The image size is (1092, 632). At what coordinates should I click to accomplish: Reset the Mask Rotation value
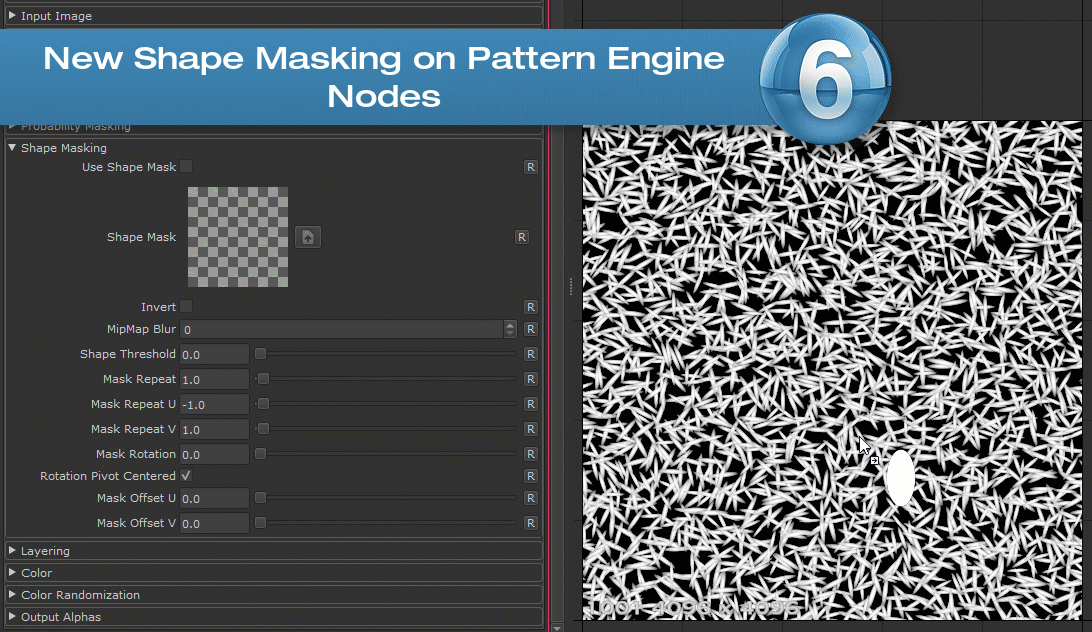click(531, 454)
